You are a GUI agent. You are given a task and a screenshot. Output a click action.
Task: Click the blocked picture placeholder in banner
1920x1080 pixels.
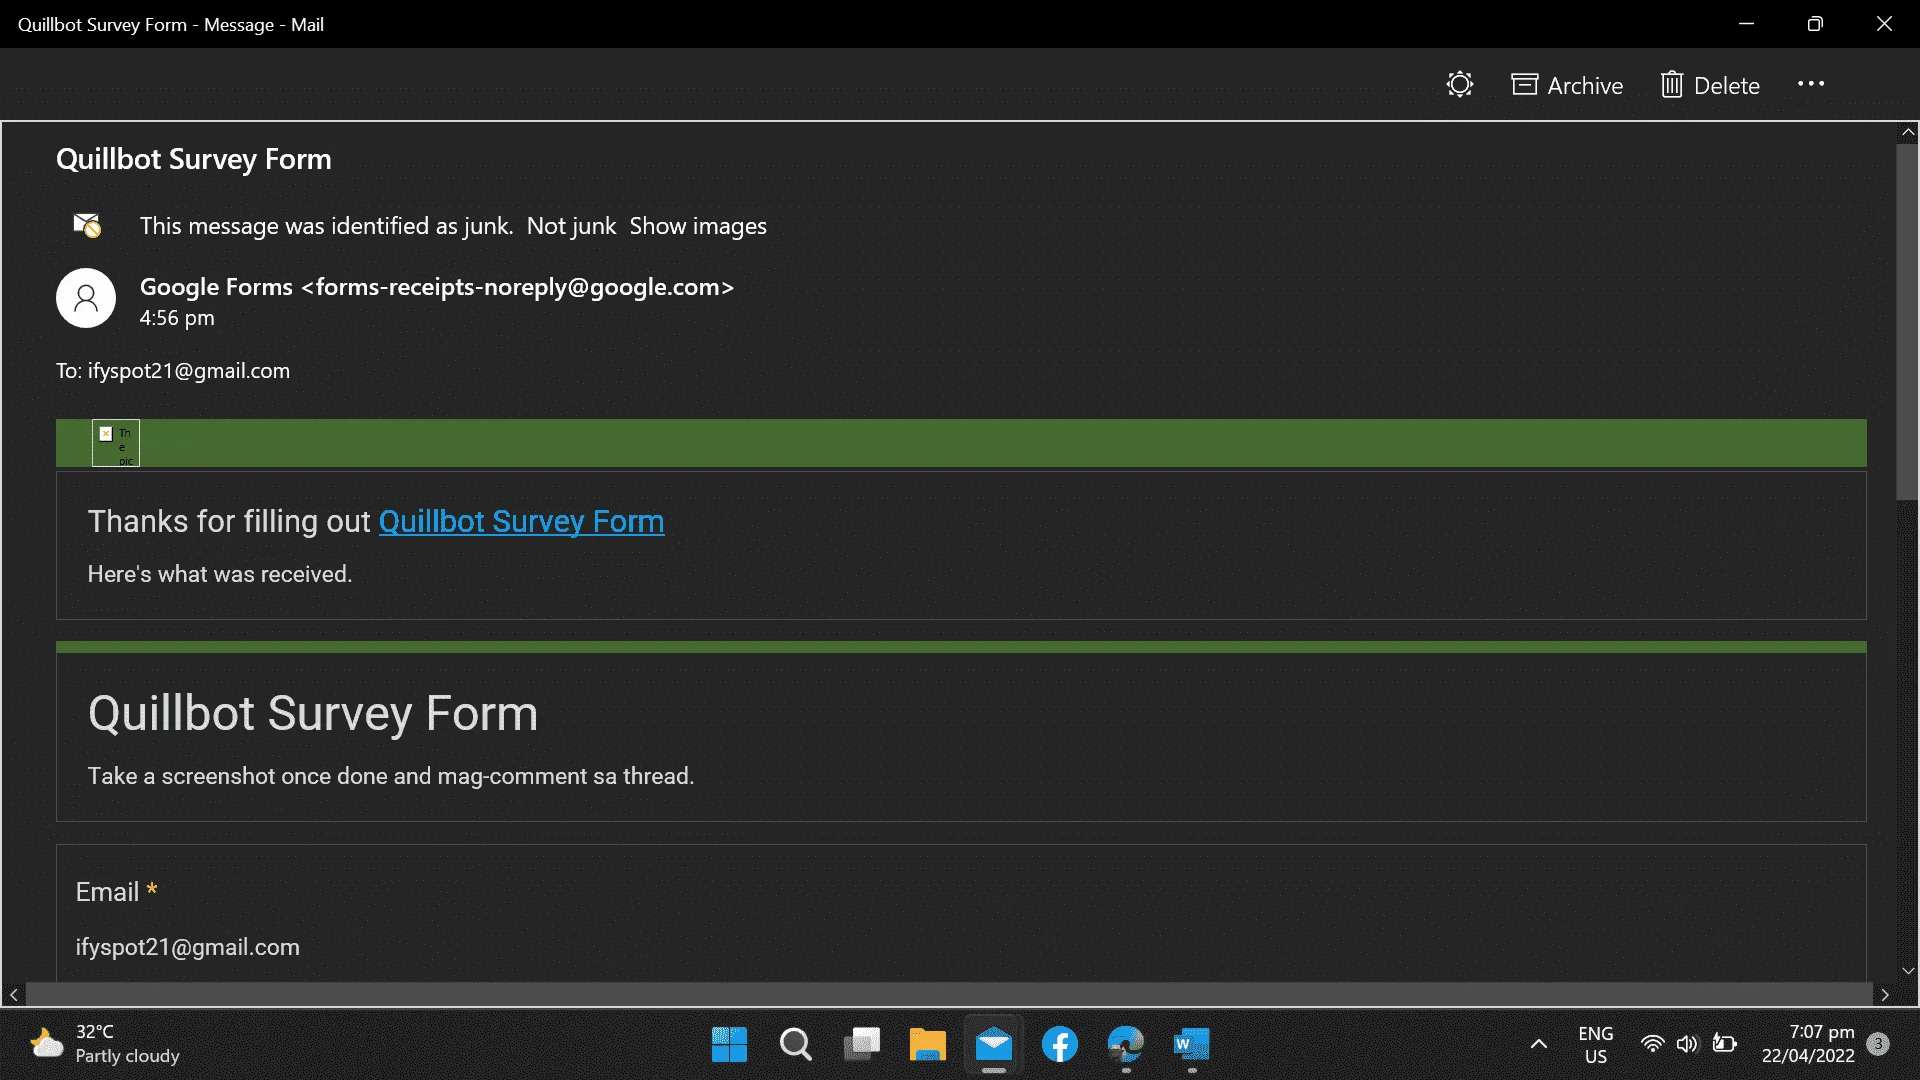point(116,443)
